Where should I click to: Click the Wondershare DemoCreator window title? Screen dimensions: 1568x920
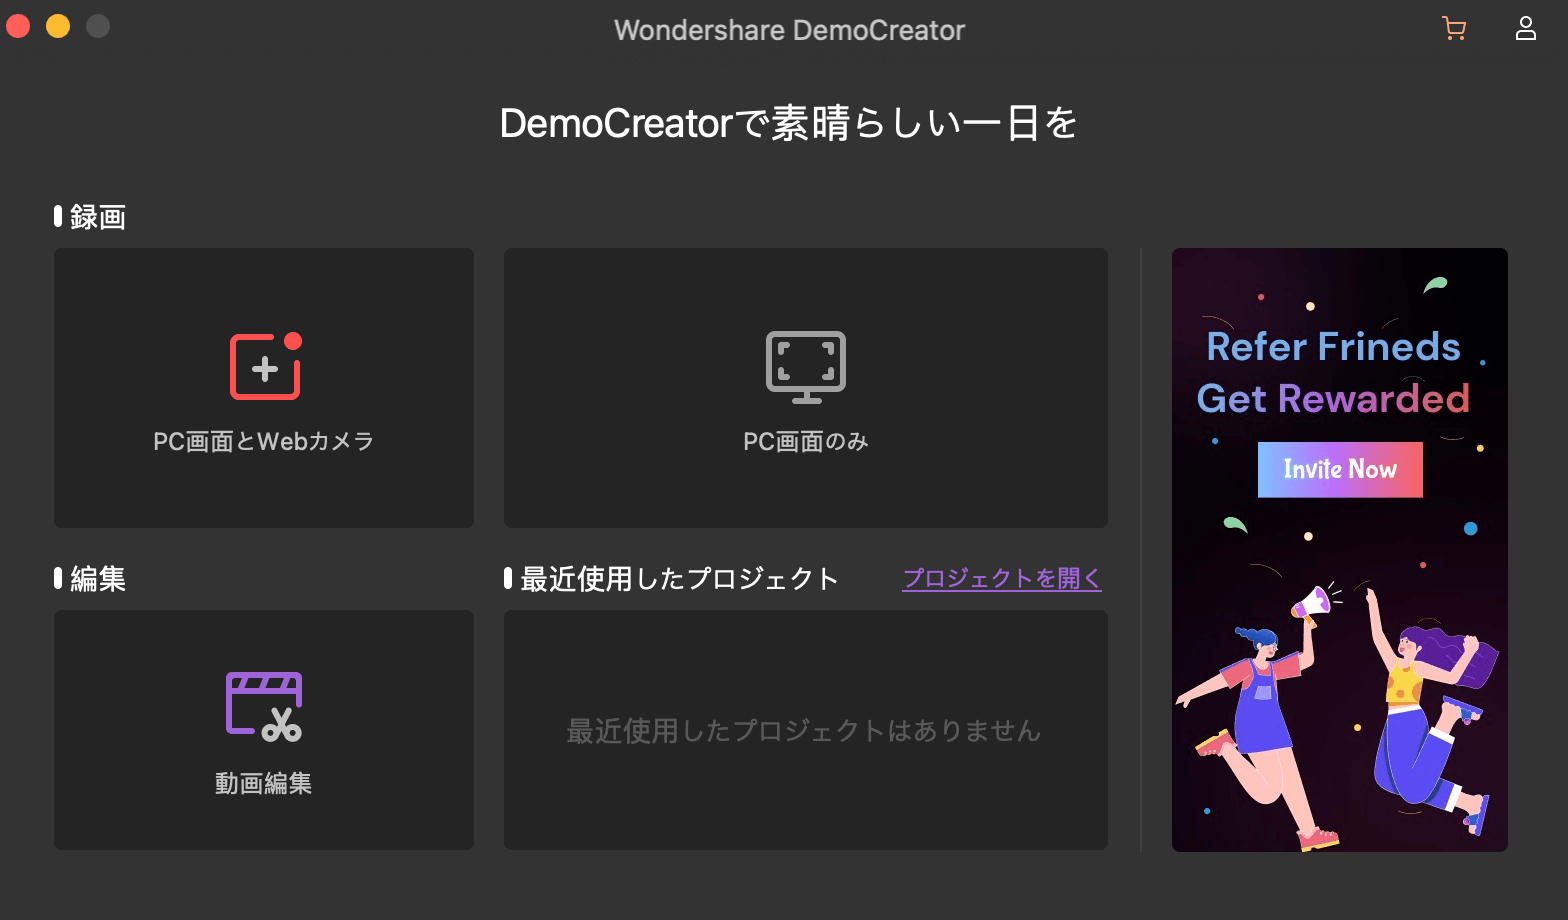click(790, 30)
